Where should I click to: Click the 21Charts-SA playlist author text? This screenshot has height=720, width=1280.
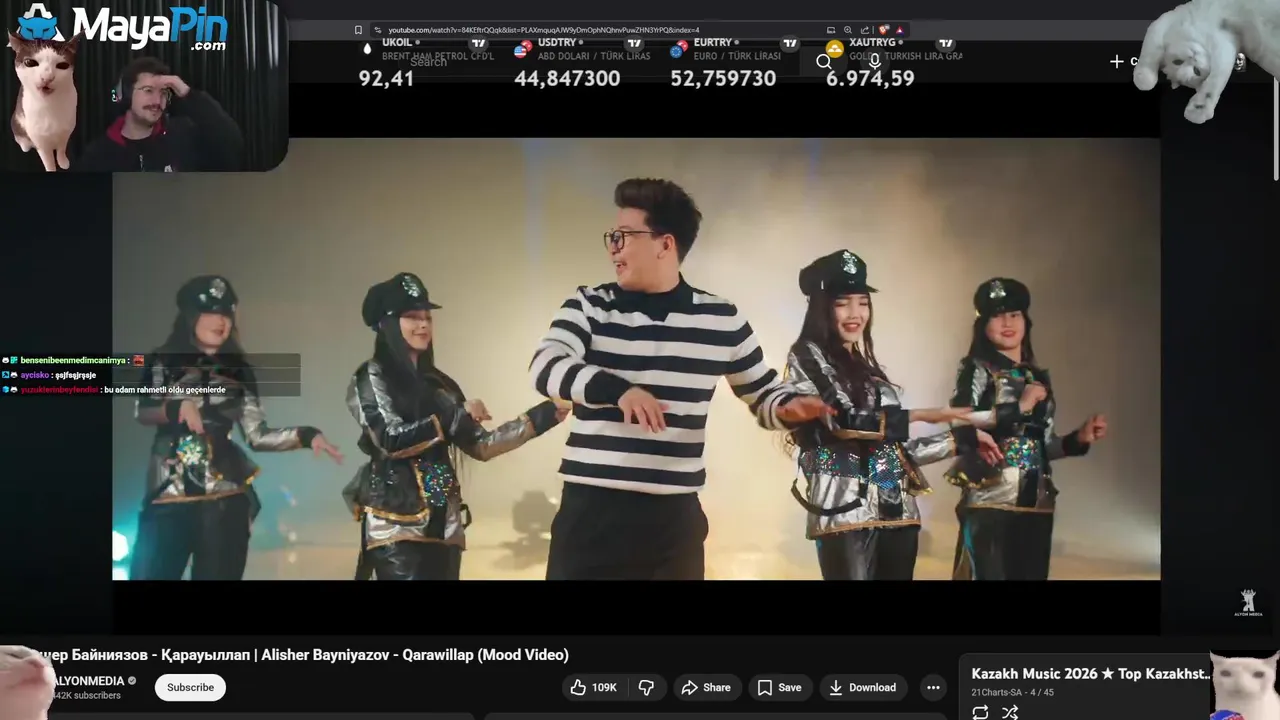[996, 692]
